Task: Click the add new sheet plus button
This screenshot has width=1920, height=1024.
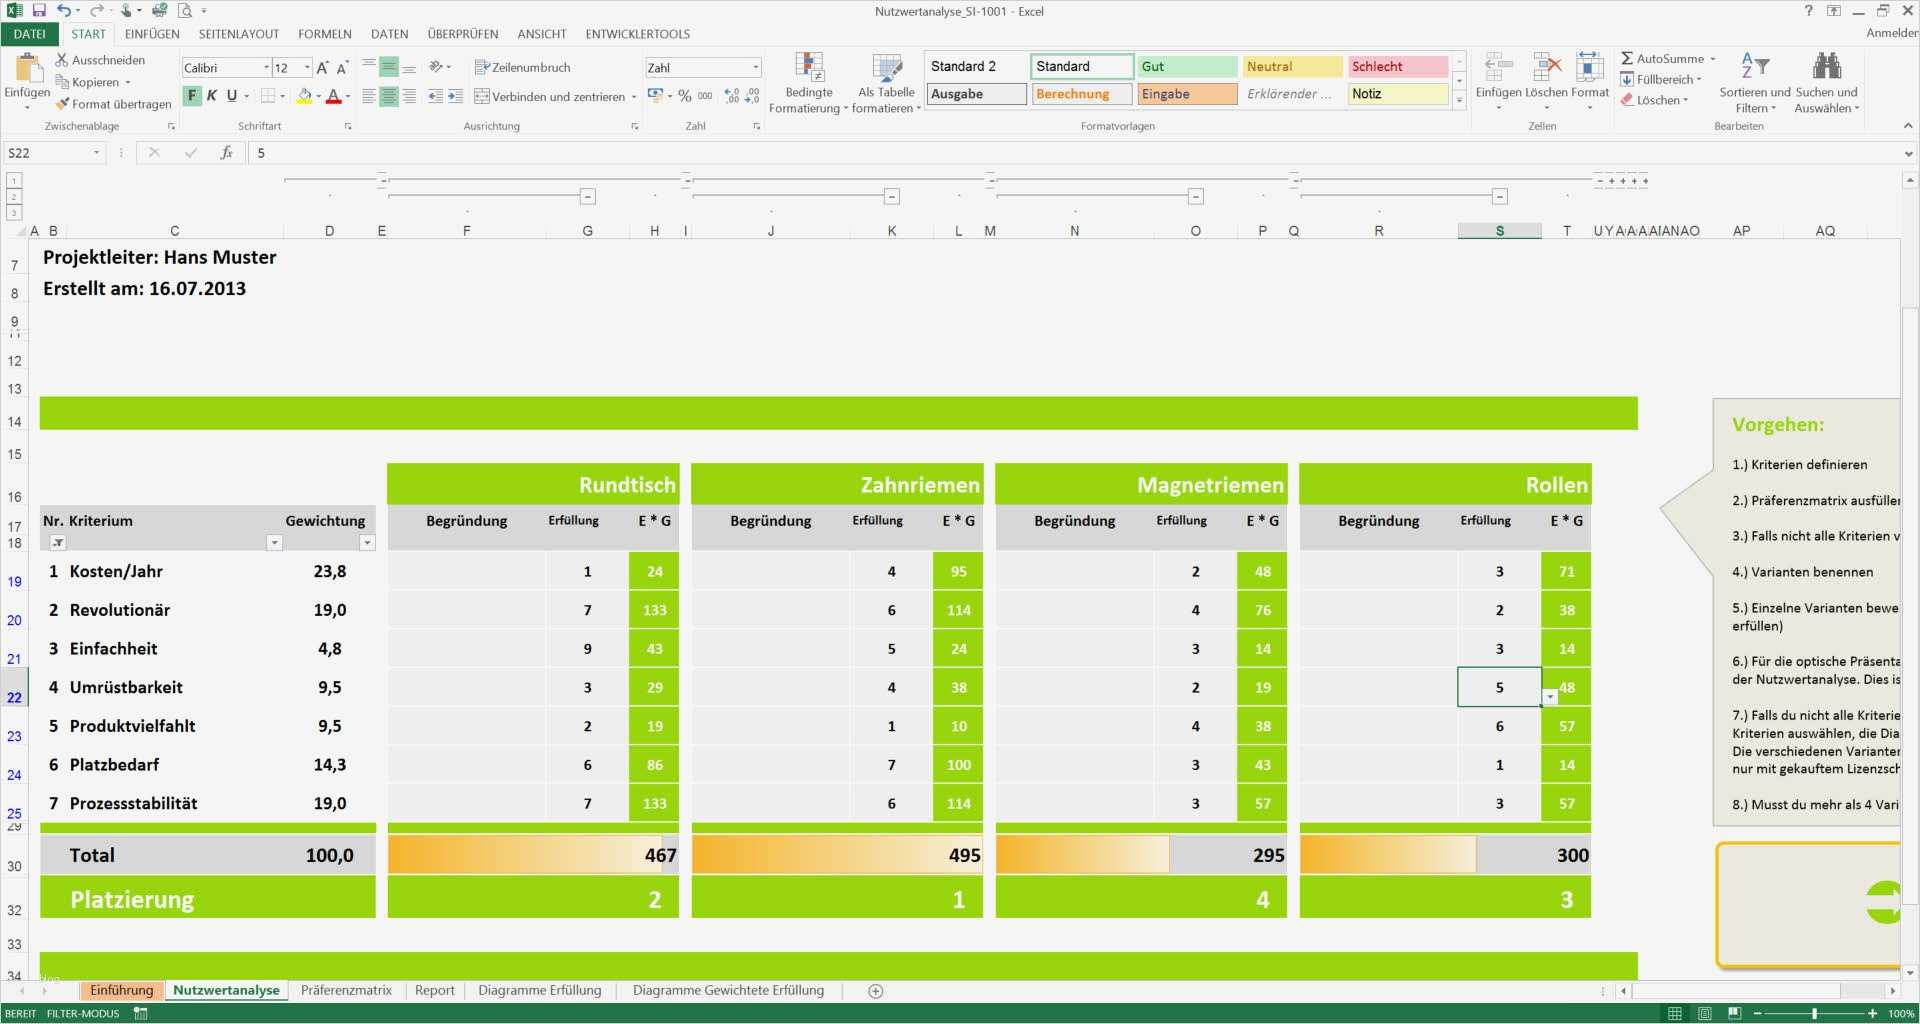Action: click(x=875, y=990)
